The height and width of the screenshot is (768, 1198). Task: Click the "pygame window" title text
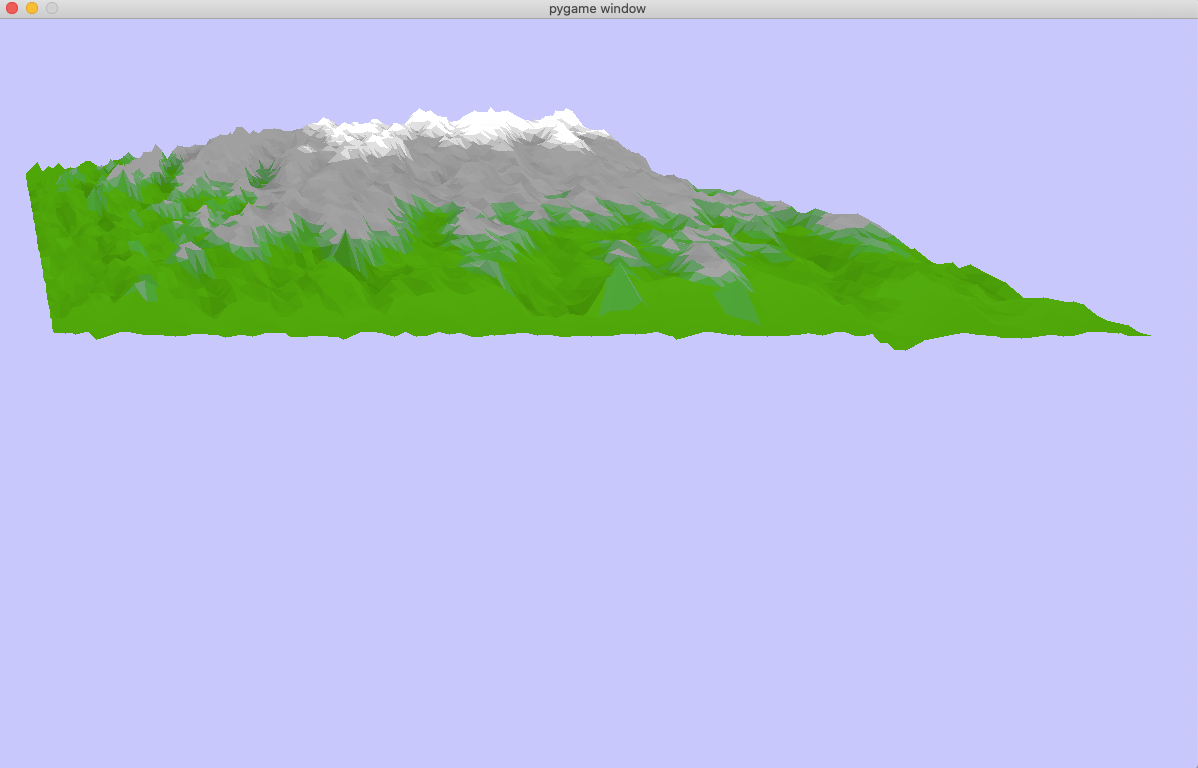pyautogui.click(x=597, y=8)
